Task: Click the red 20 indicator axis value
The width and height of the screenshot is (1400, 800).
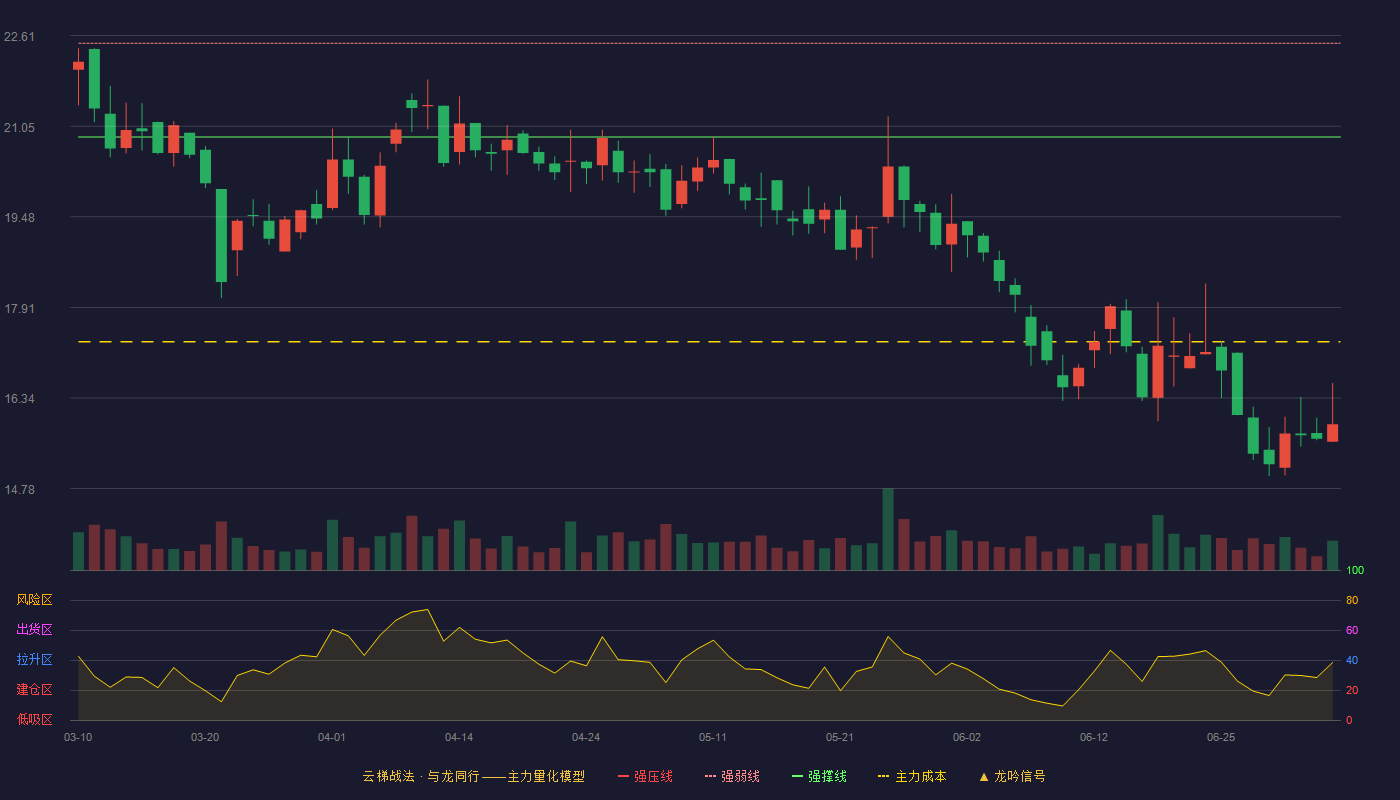Action: click(x=1352, y=691)
